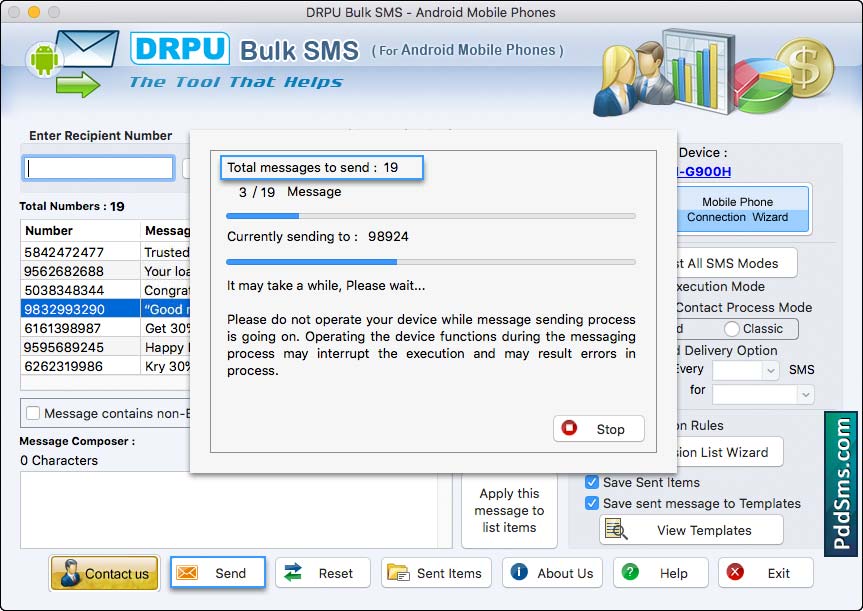Click the Android envelope logo icon

pyautogui.click(x=73, y=64)
